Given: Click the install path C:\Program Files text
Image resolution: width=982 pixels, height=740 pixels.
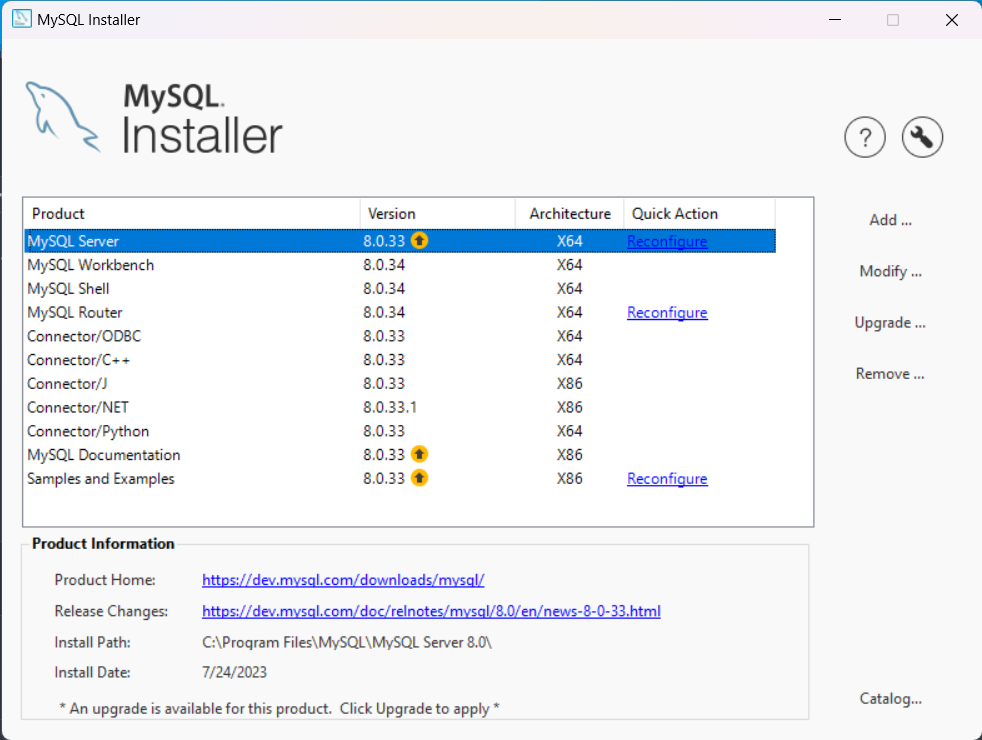Looking at the screenshot, I should (347, 642).
